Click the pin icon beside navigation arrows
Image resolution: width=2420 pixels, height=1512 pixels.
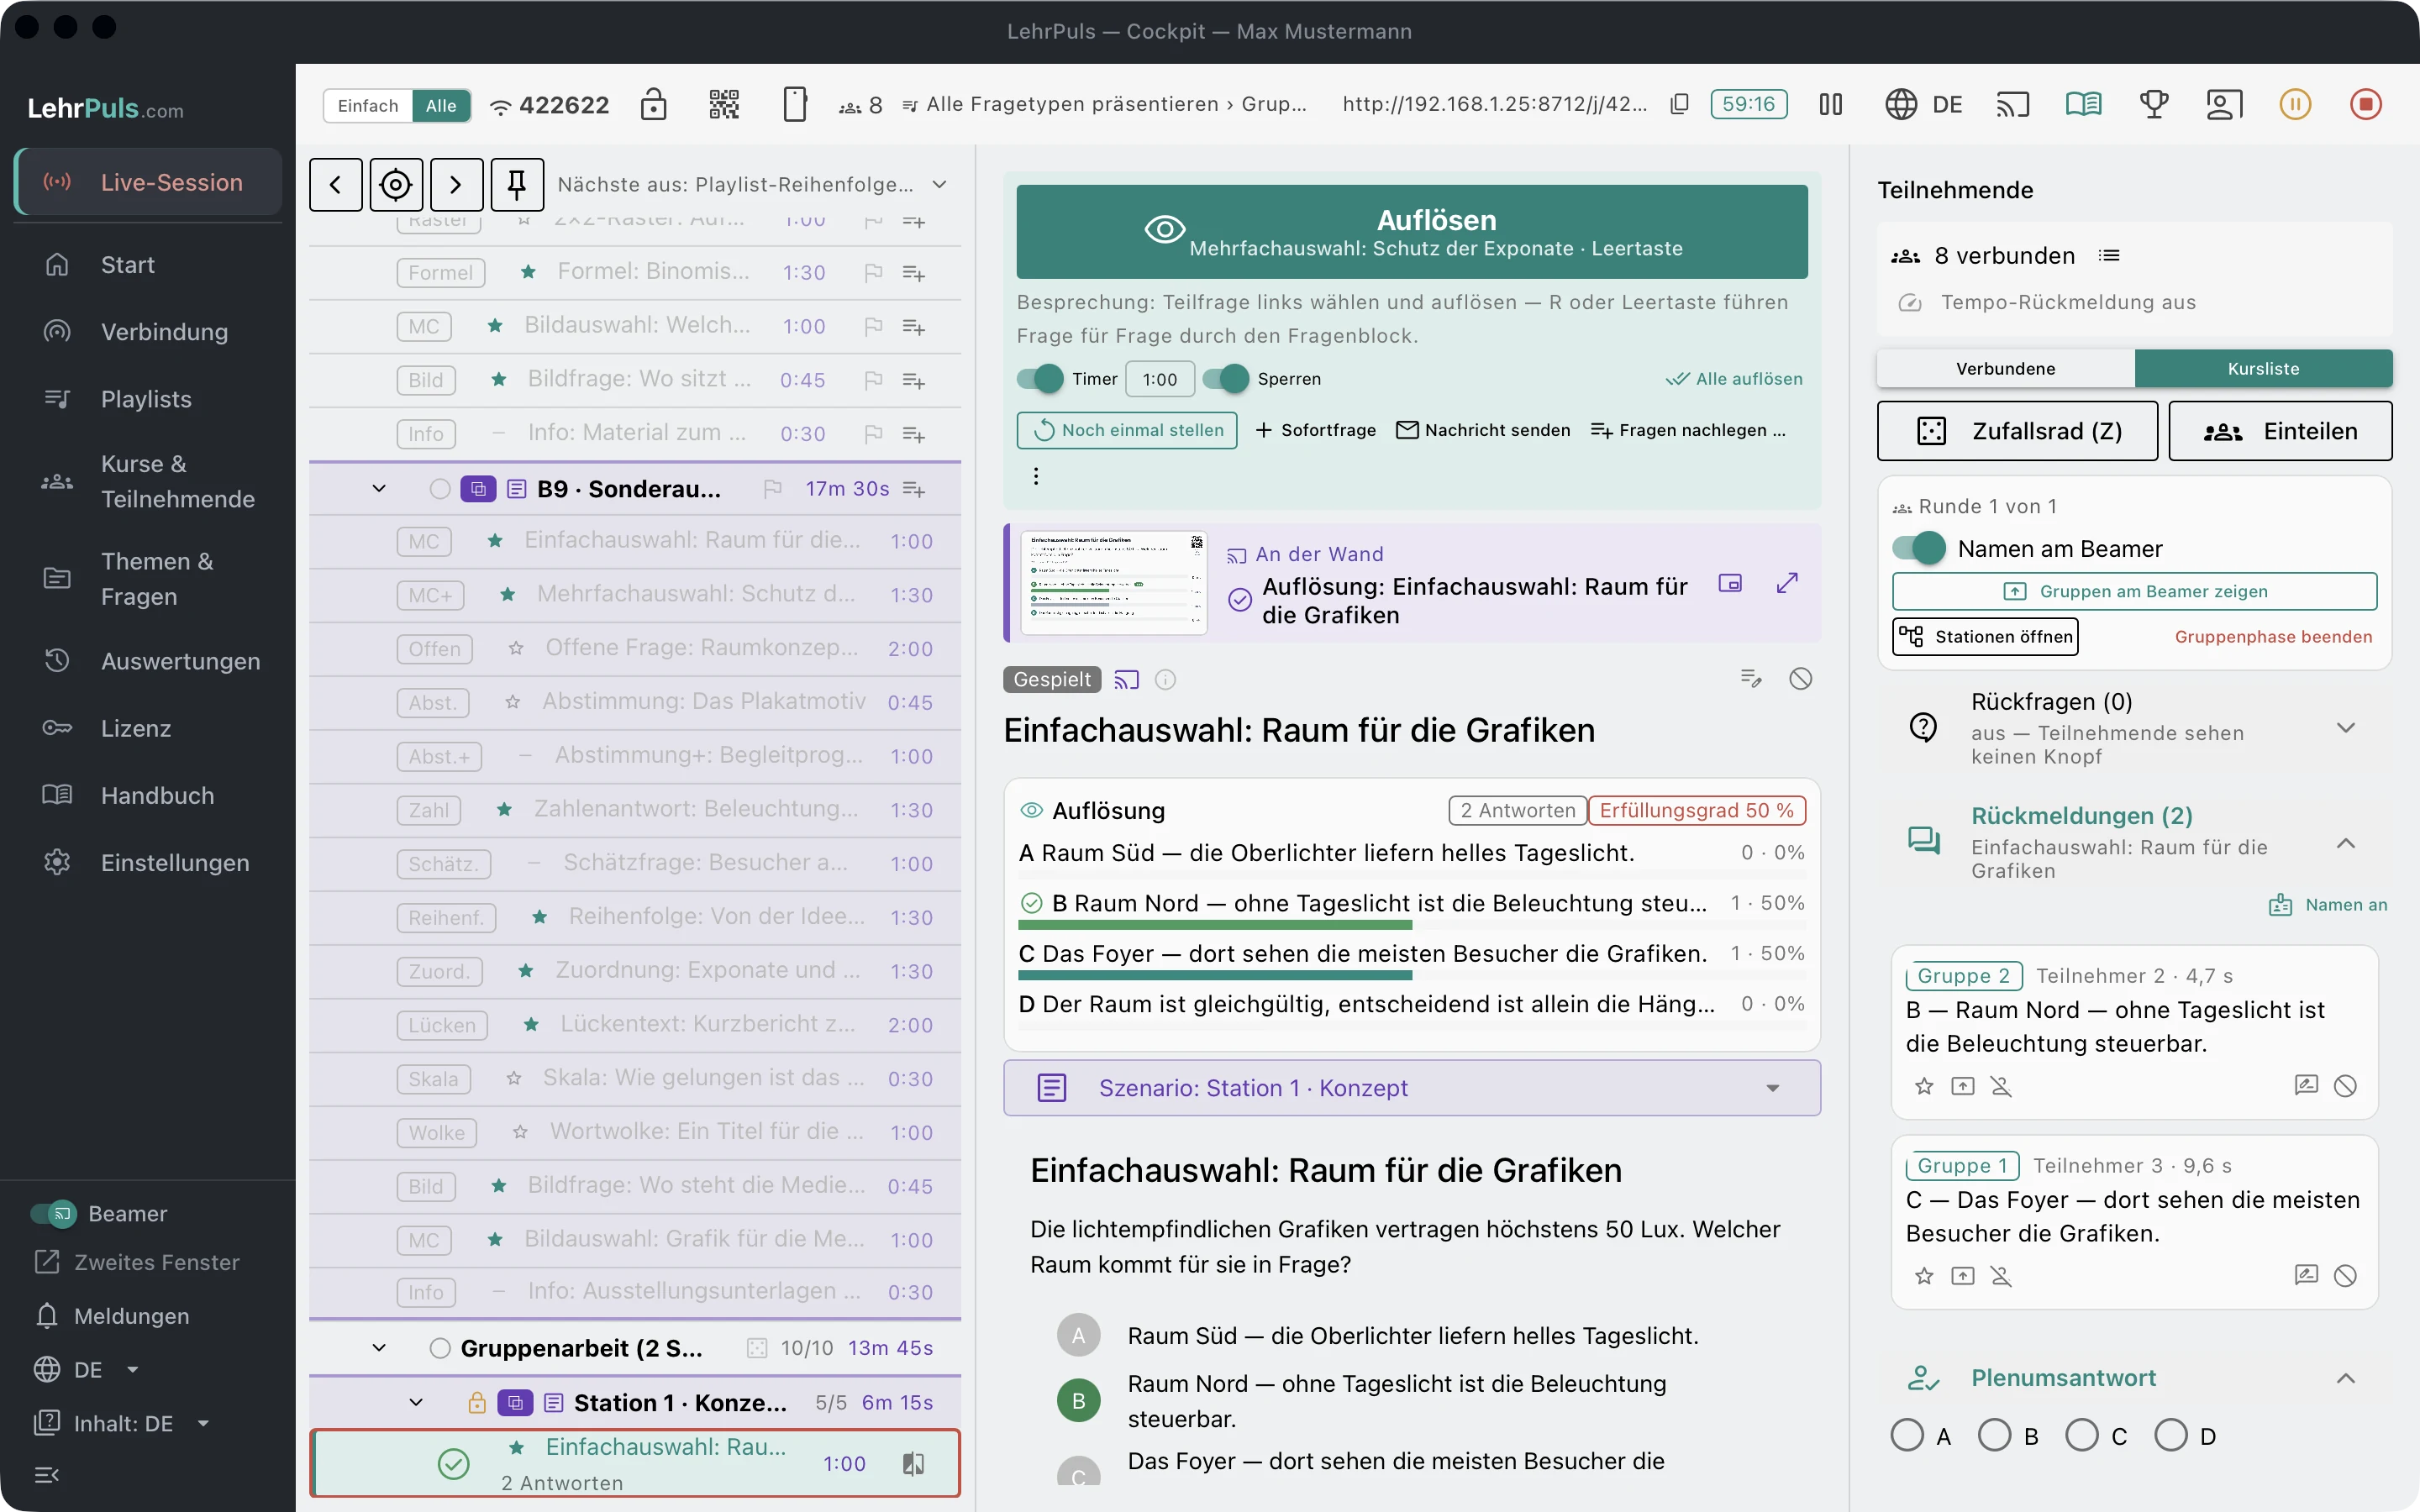517,184
